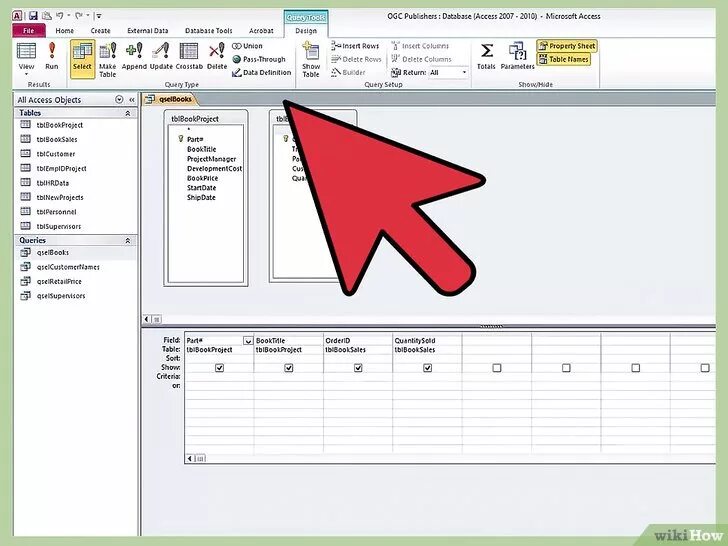Viewport: 728px width, 546px height.
Task: Check Show box in seventh empty column
Action: (636, 368)
